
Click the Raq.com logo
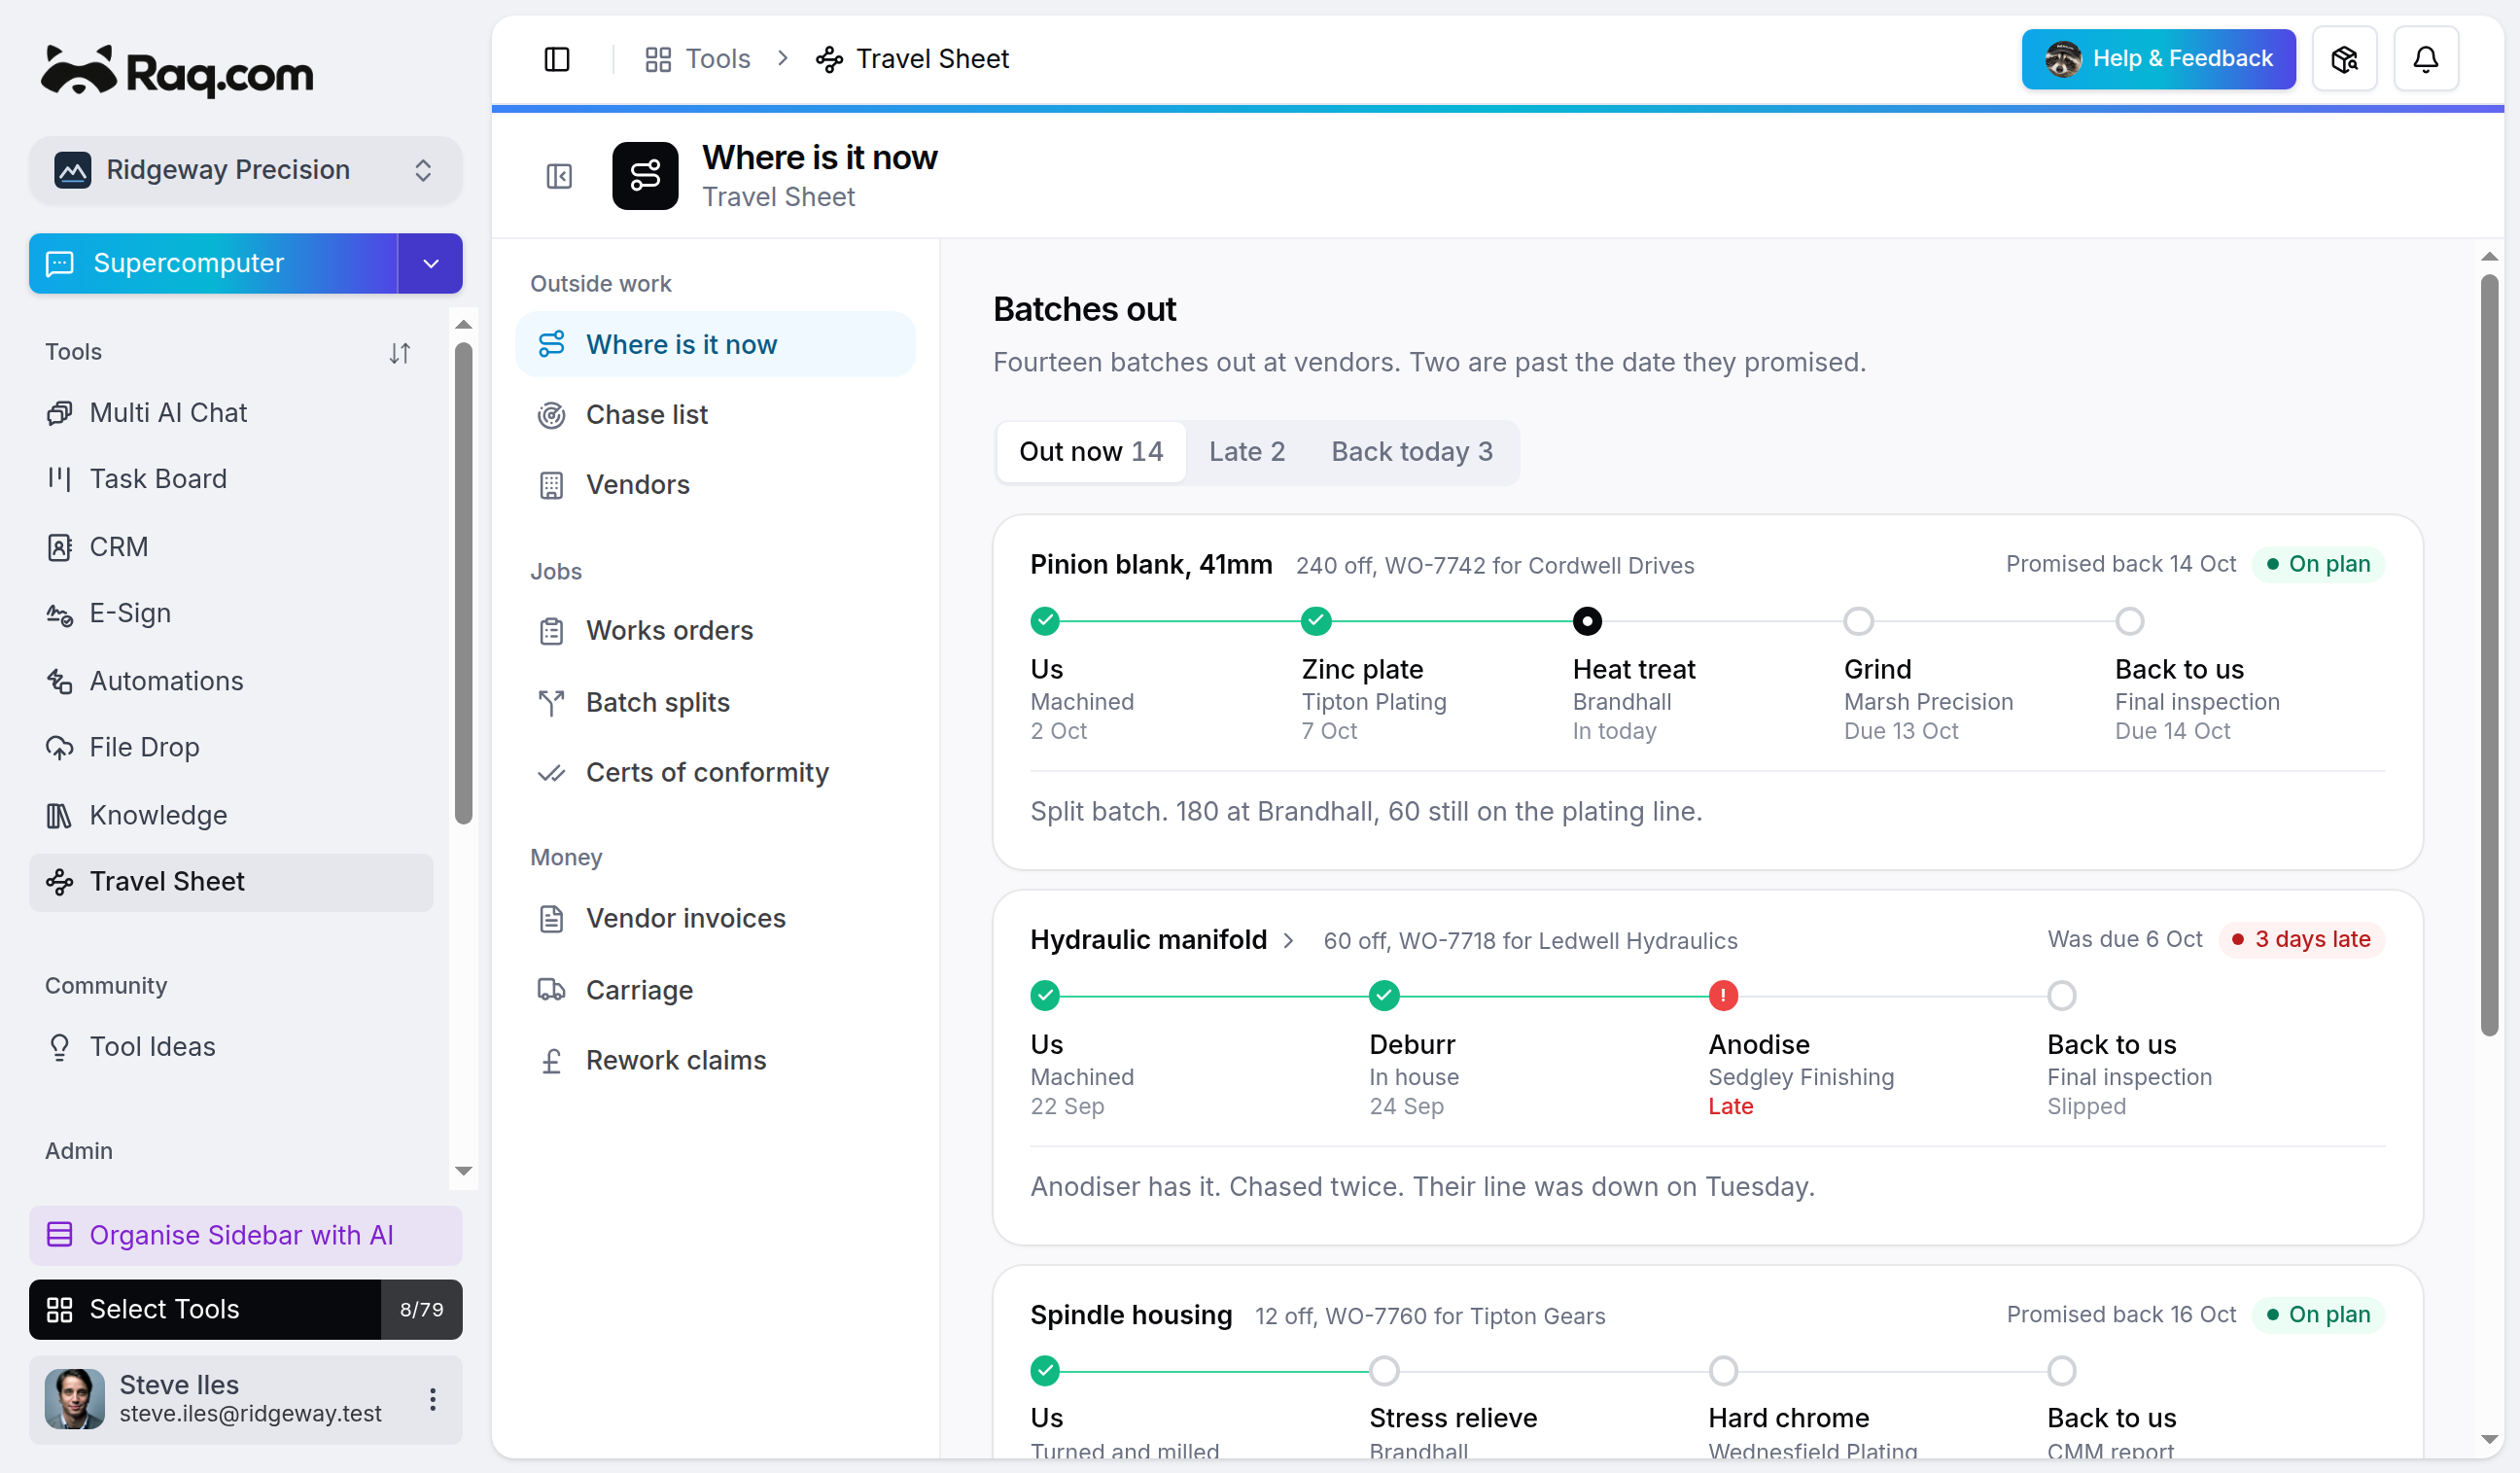click(x=177, y=71)
